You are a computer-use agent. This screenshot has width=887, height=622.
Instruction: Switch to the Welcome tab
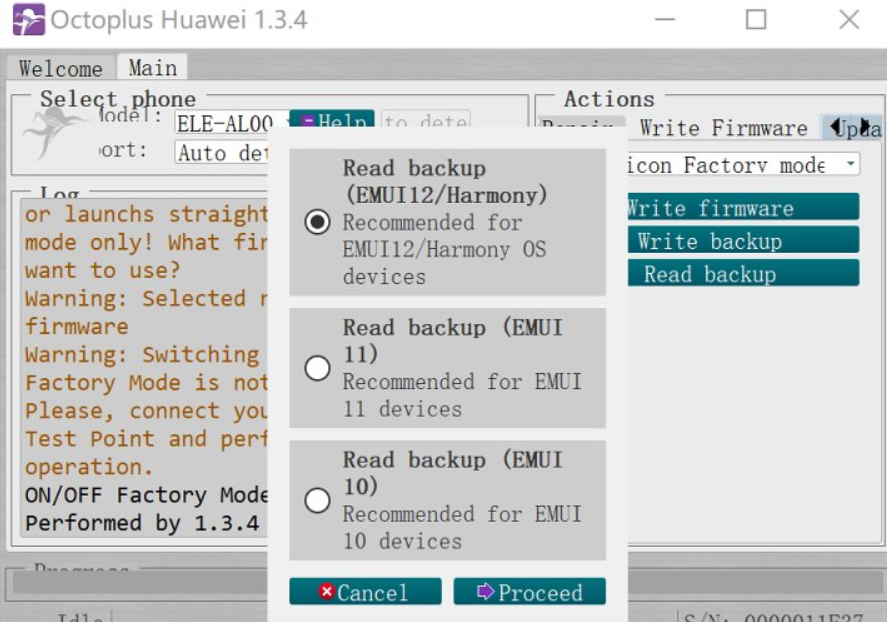tap(61, 68)
